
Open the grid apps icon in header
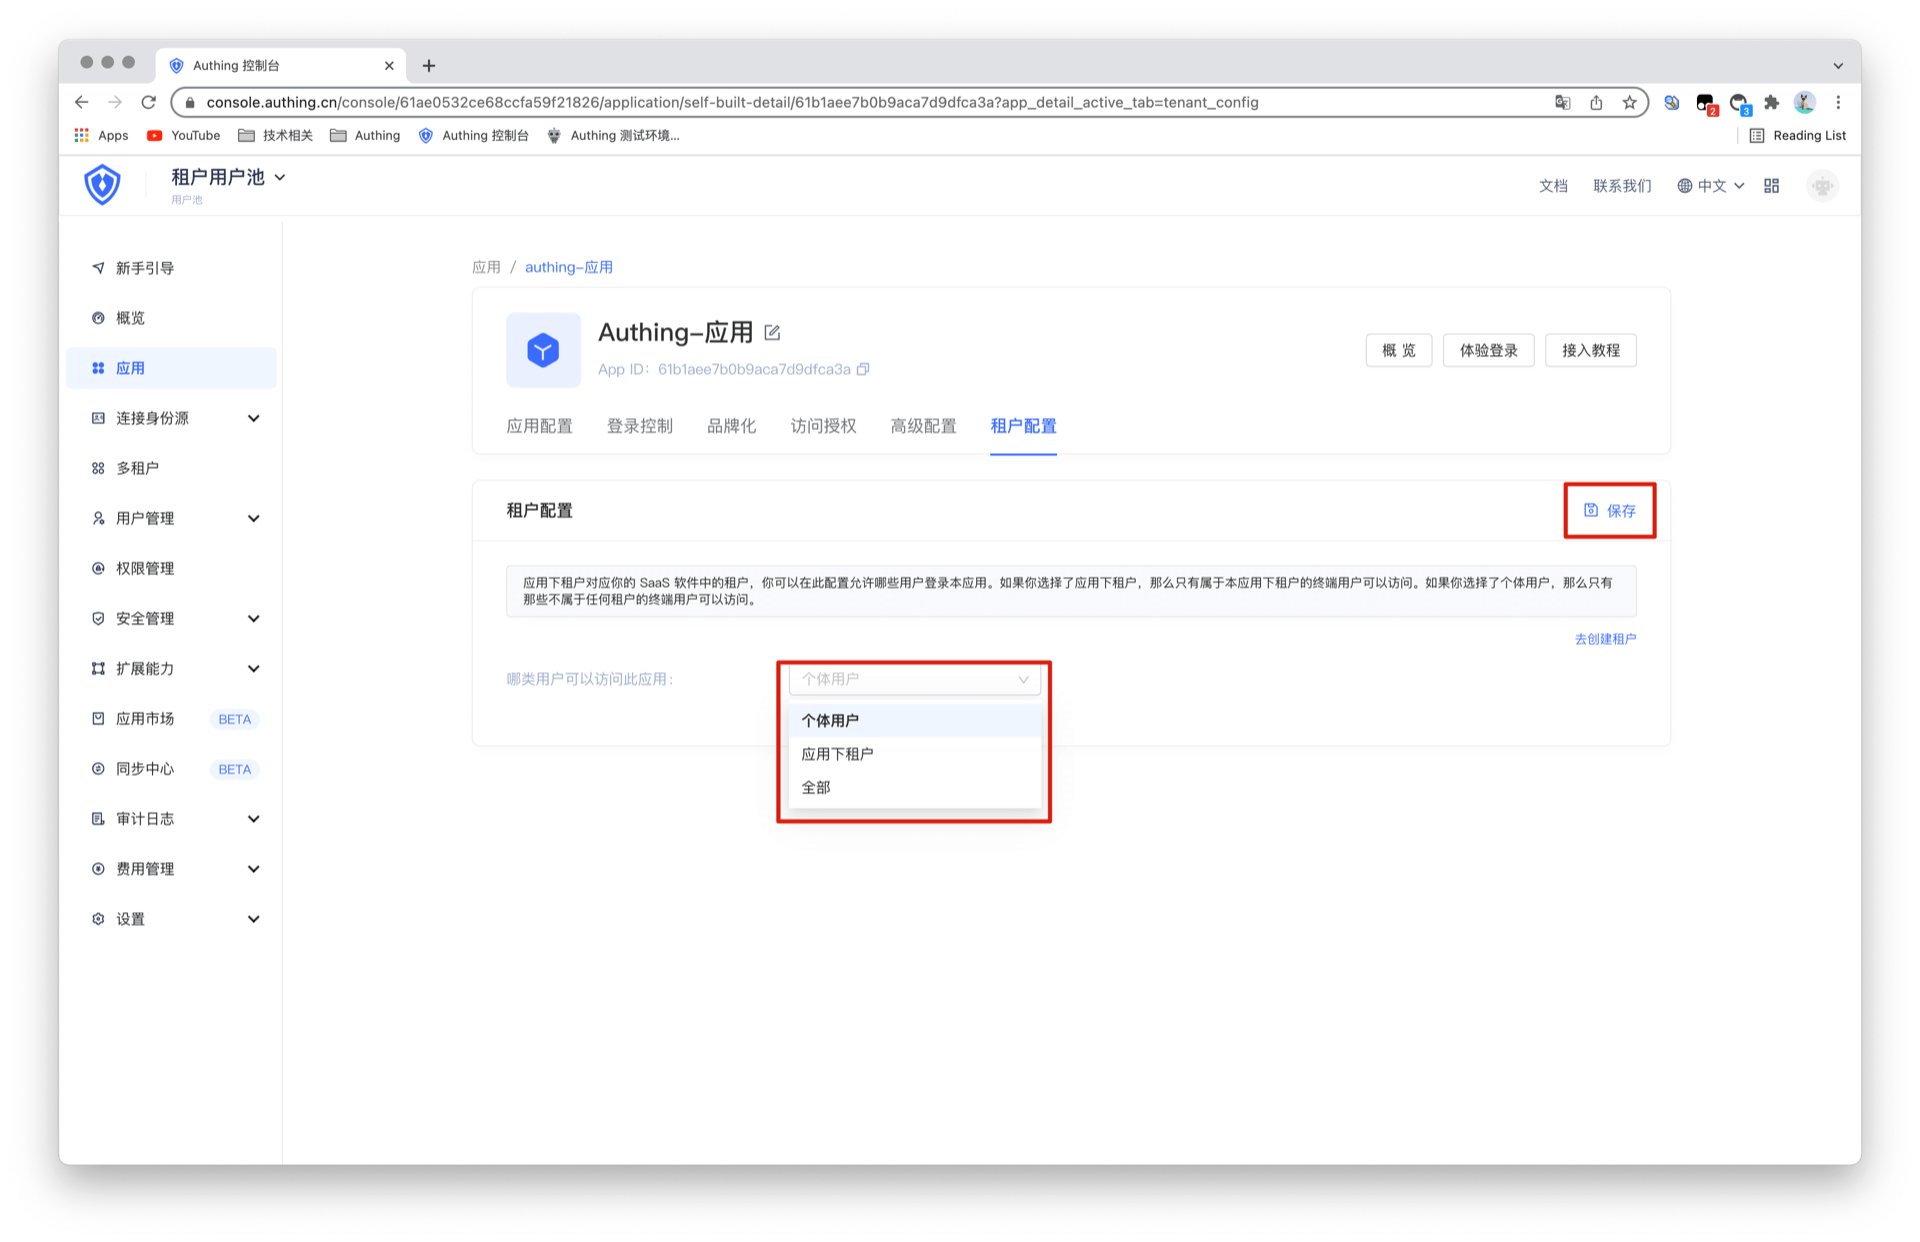(1771, 186)
